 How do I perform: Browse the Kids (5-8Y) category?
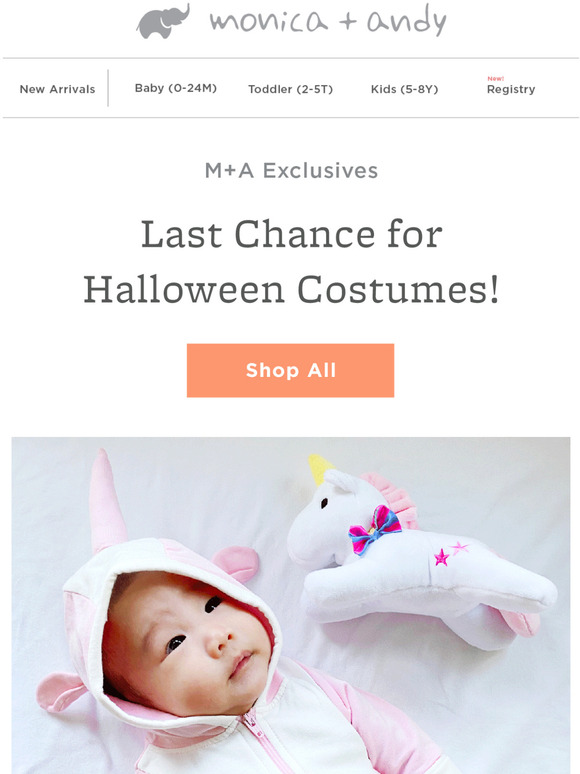pyautogui.click(x=404, y=89)
